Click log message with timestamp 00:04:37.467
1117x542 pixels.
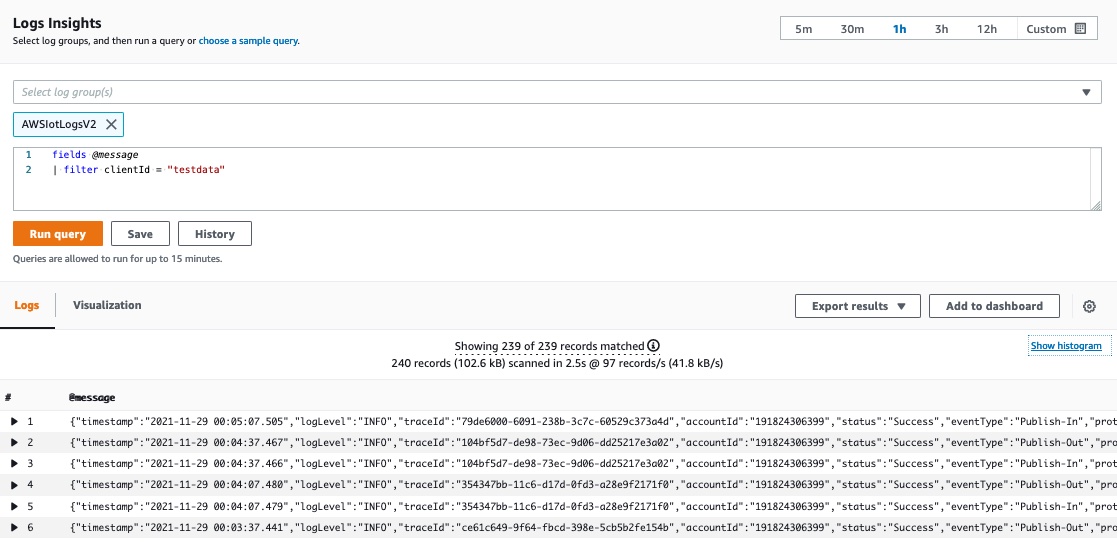593,442
